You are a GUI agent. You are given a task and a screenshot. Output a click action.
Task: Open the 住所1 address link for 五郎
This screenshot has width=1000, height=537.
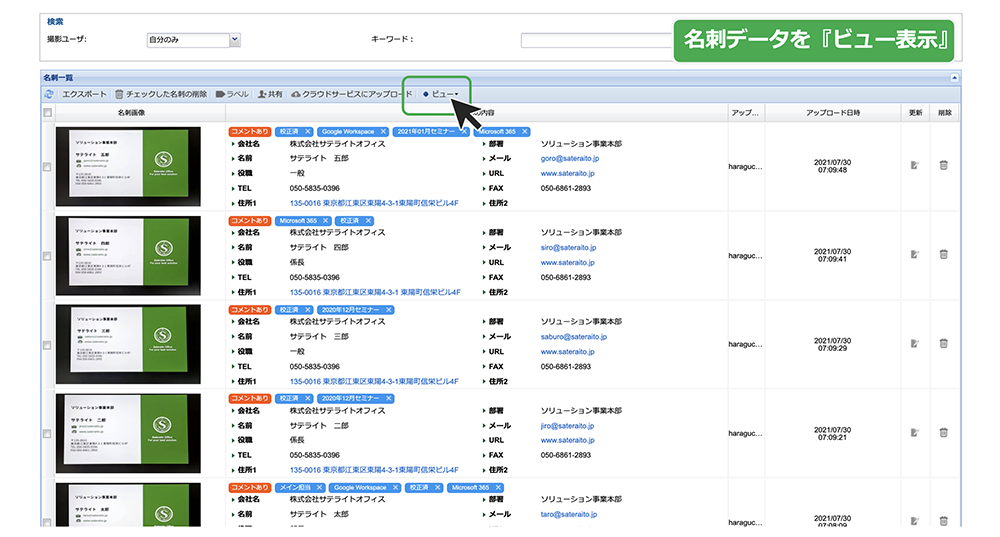(x=374, y=203)
